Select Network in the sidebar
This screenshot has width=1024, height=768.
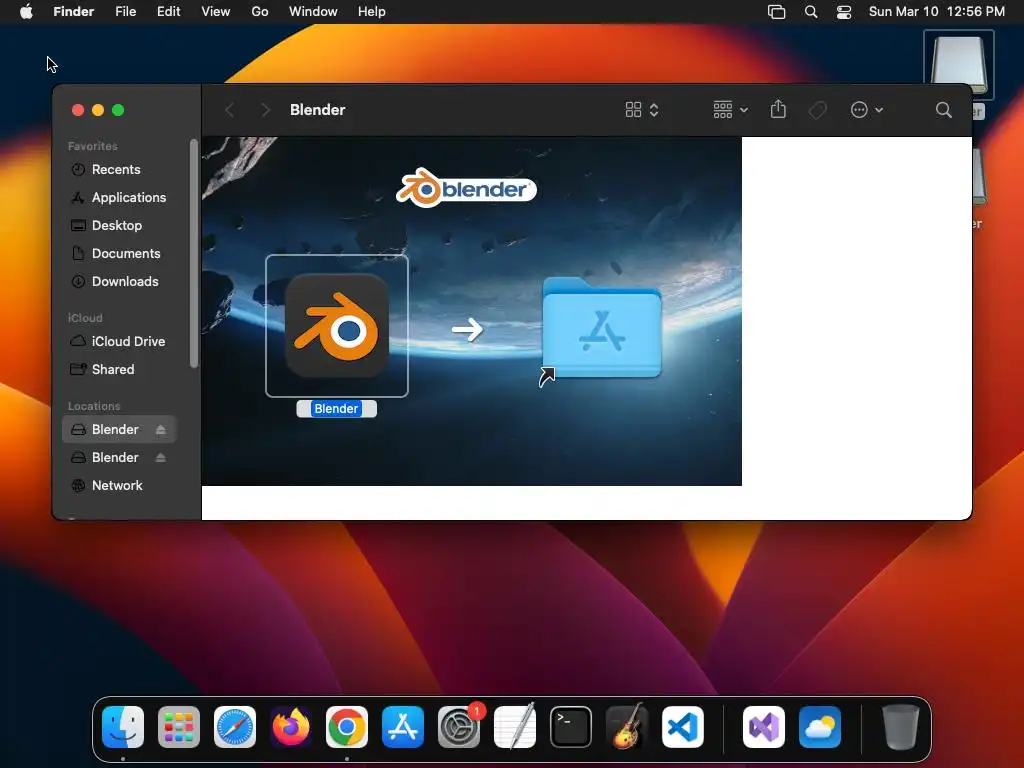119,485
